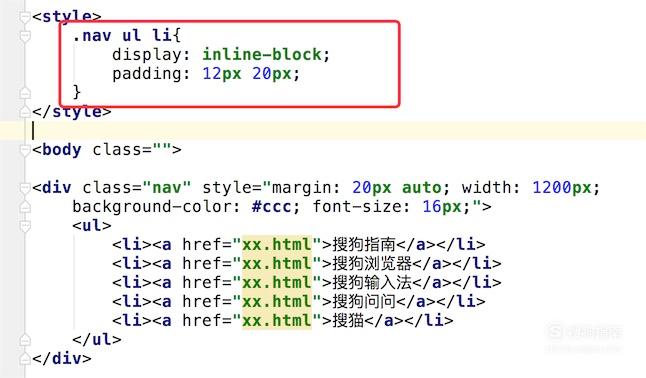Click the 搜猫 link text
646x378 pixels.
coord(348,320)
